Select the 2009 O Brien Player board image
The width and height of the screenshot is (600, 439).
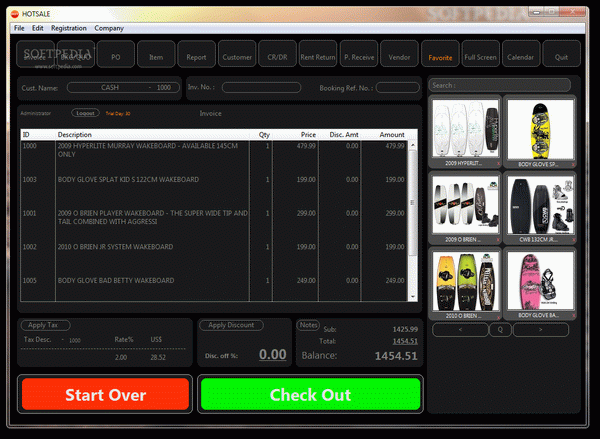465,204
